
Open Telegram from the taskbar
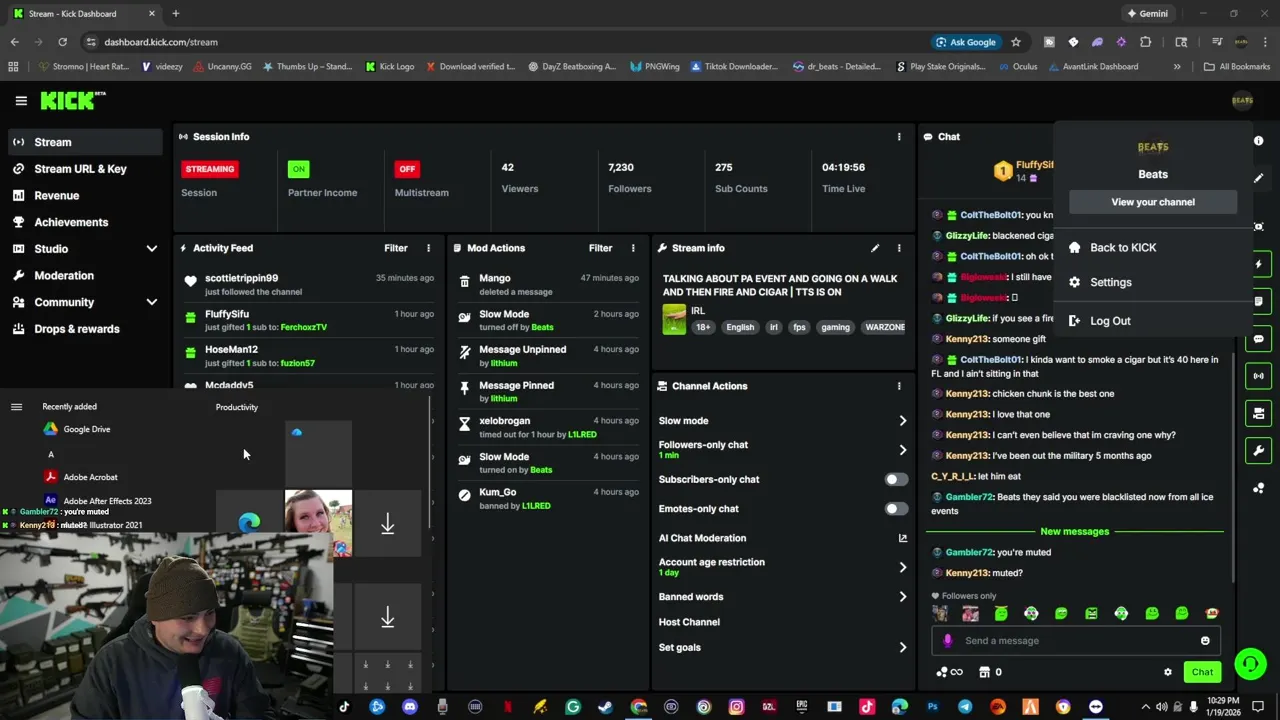[x=965, y=707]
